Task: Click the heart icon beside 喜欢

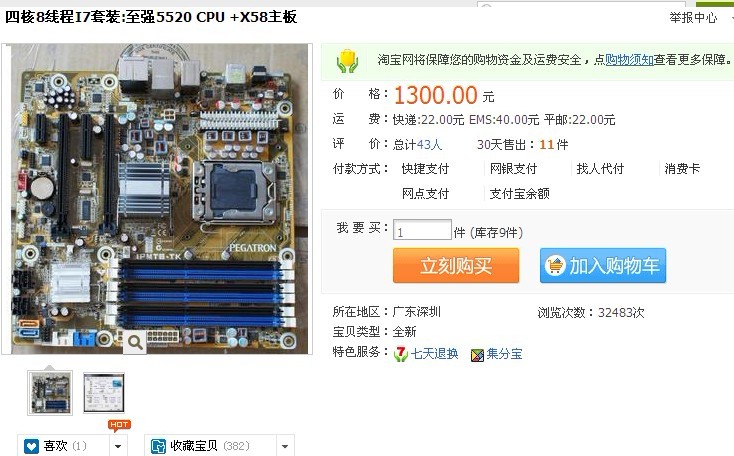Action: coord(31,446)
